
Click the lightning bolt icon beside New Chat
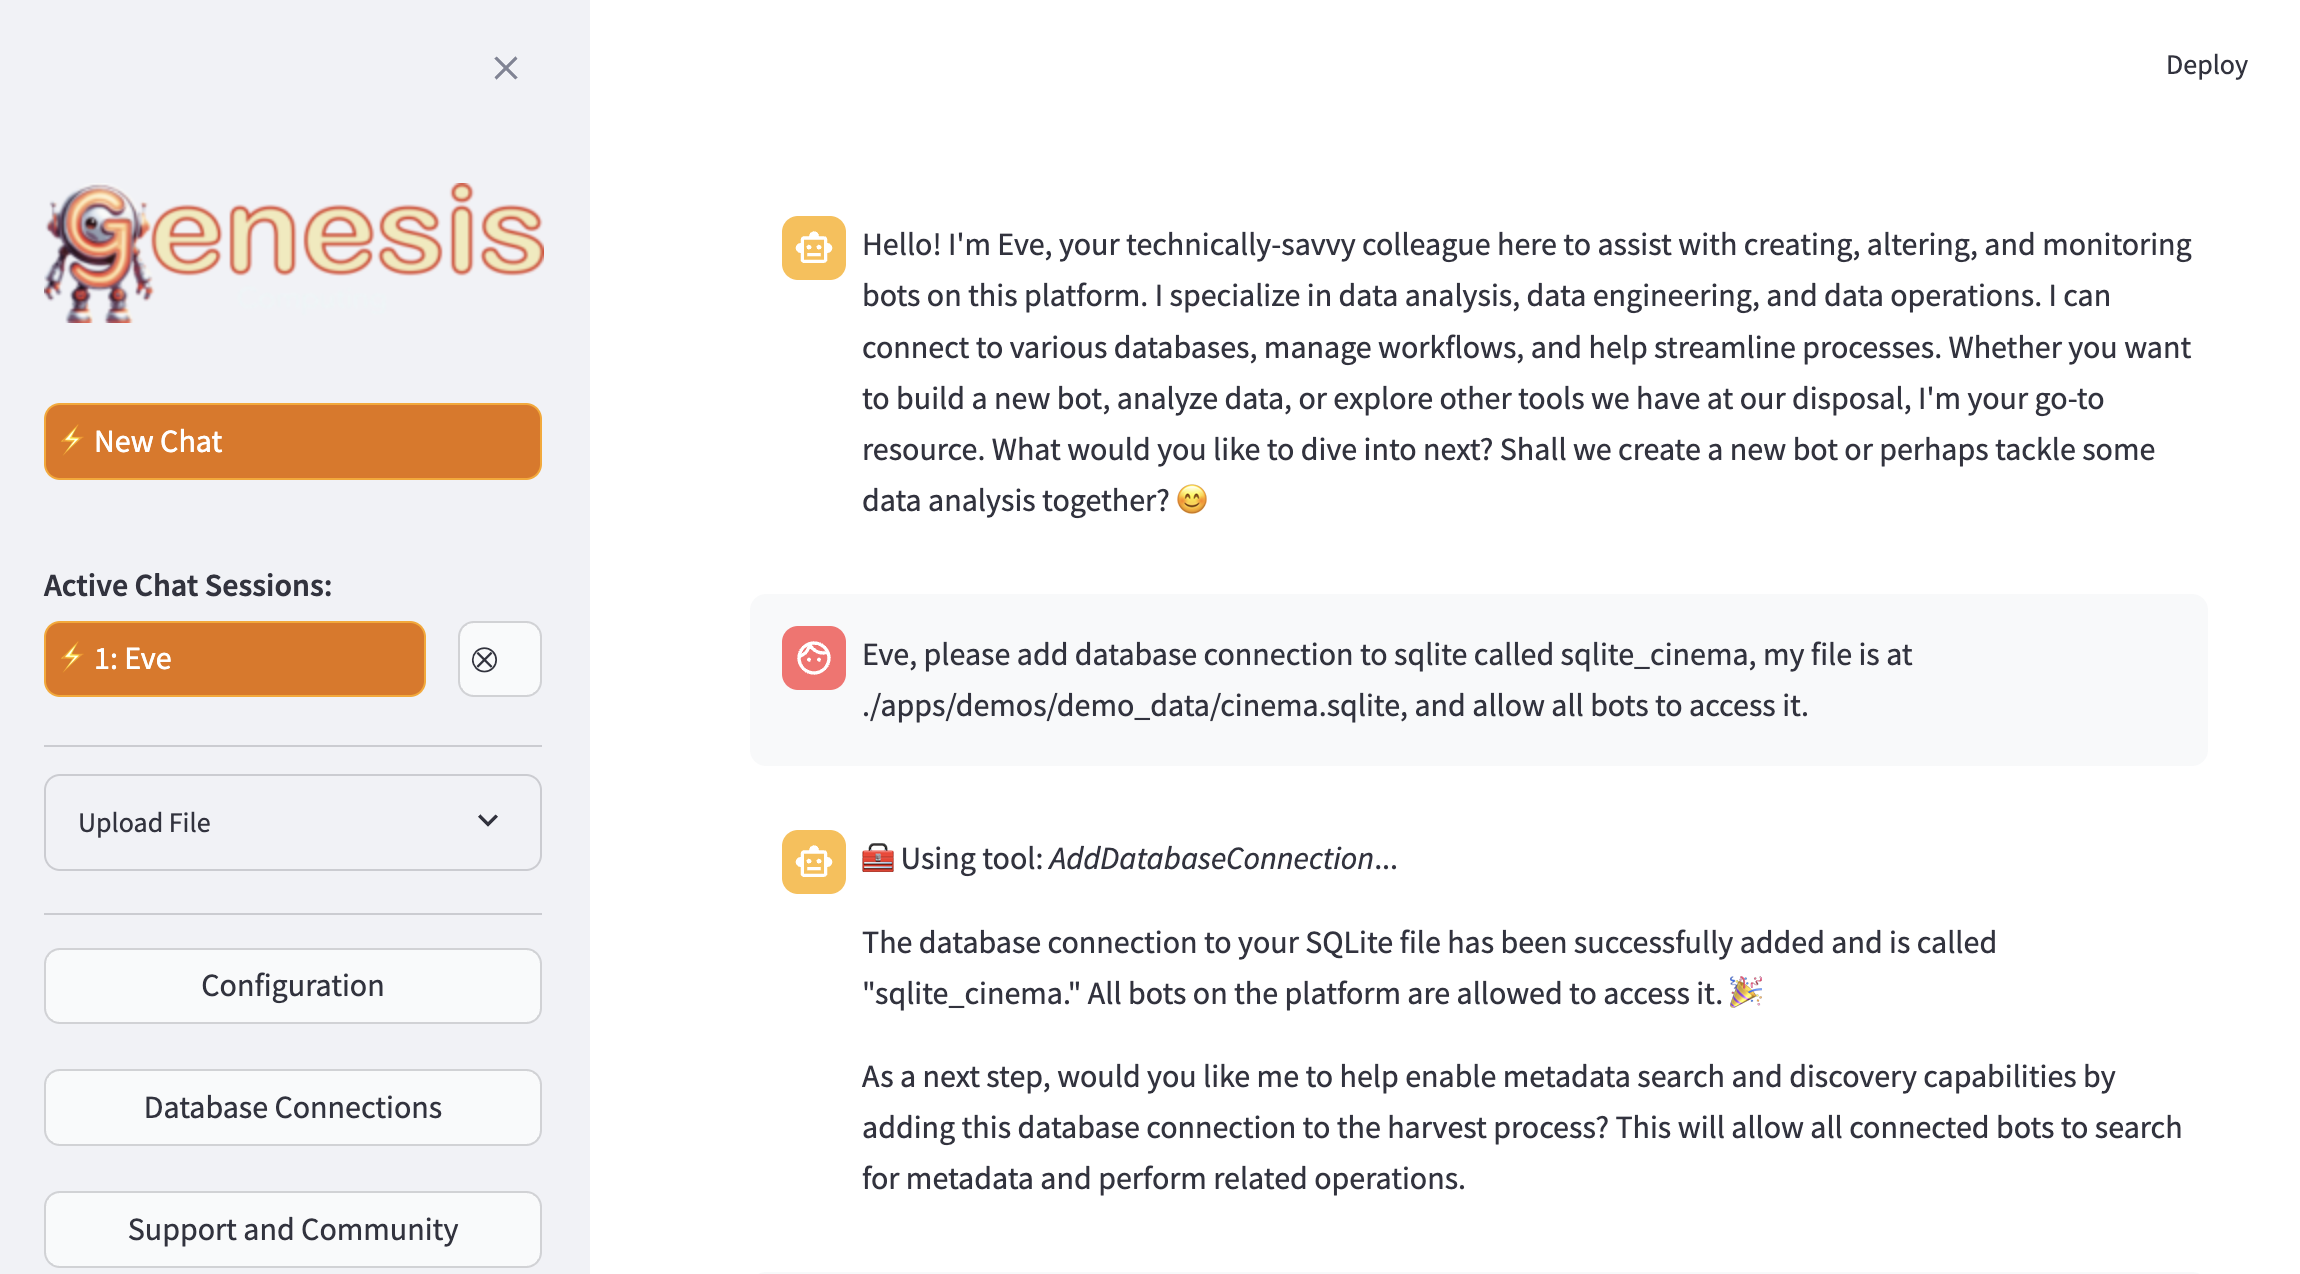(x=72, y=440)
